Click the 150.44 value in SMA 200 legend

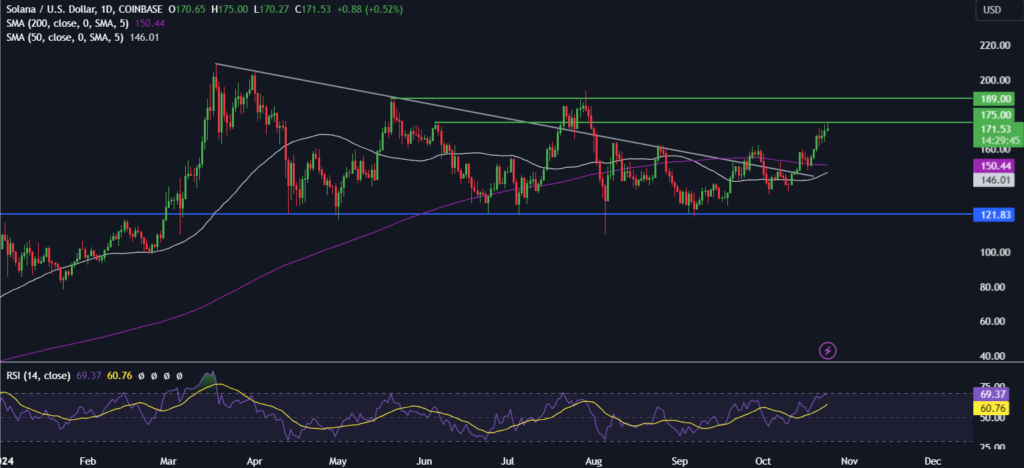(149, 23)
